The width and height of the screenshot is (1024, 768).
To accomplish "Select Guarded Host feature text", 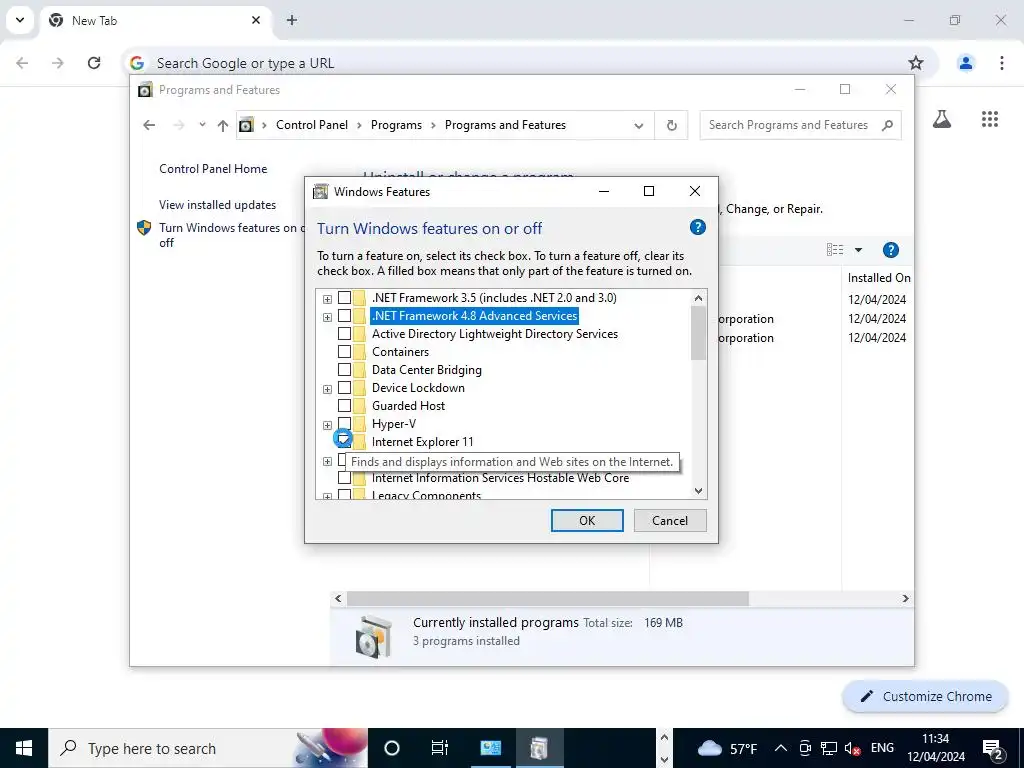I will [x=408, y=406].
